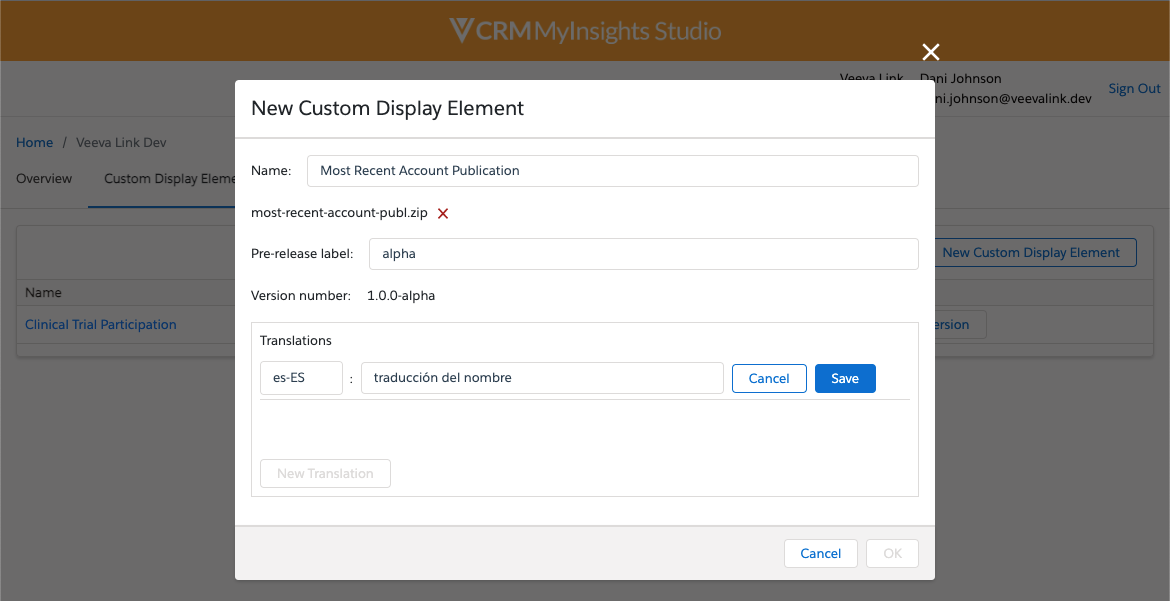Viewport: 1170px width, 601px height.
Task: Click the Sign Out link
Action: (1134, 89)
